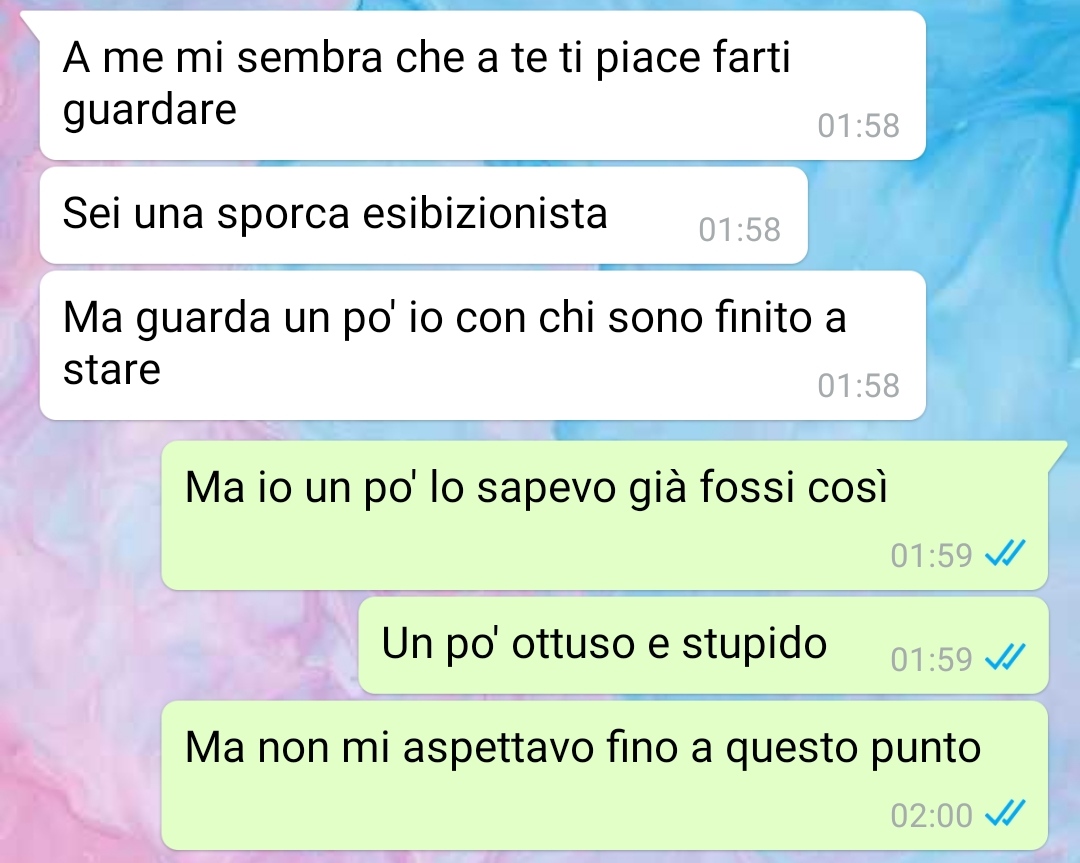Tap the 01:58 timestamp on the 'finito a stare' message

click(858, 386)
